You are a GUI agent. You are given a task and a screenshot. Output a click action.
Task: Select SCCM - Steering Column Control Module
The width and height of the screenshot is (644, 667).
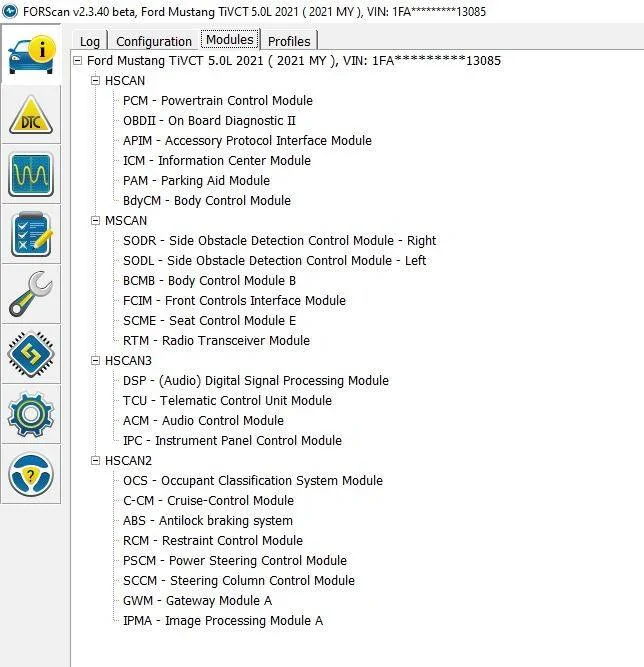239,580
